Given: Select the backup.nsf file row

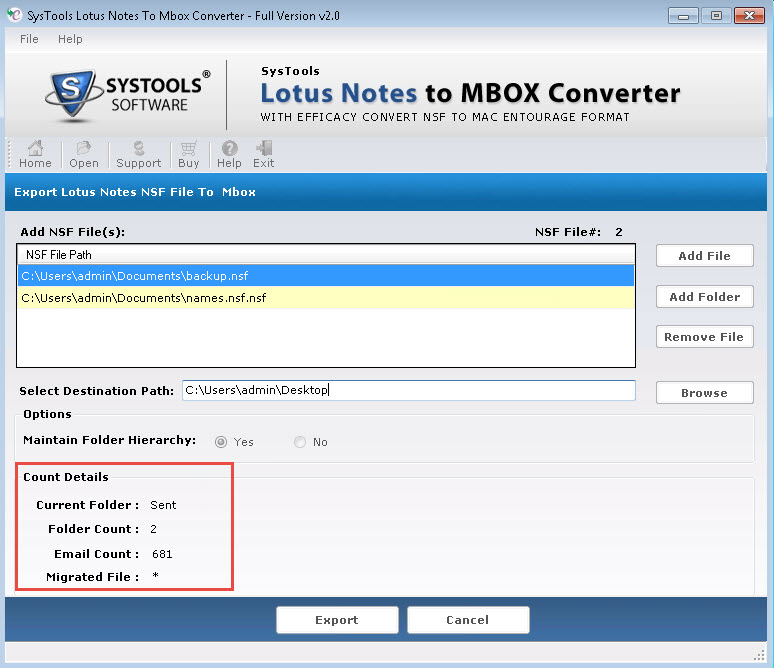Looking at the screenshot, I should (326, 275).
